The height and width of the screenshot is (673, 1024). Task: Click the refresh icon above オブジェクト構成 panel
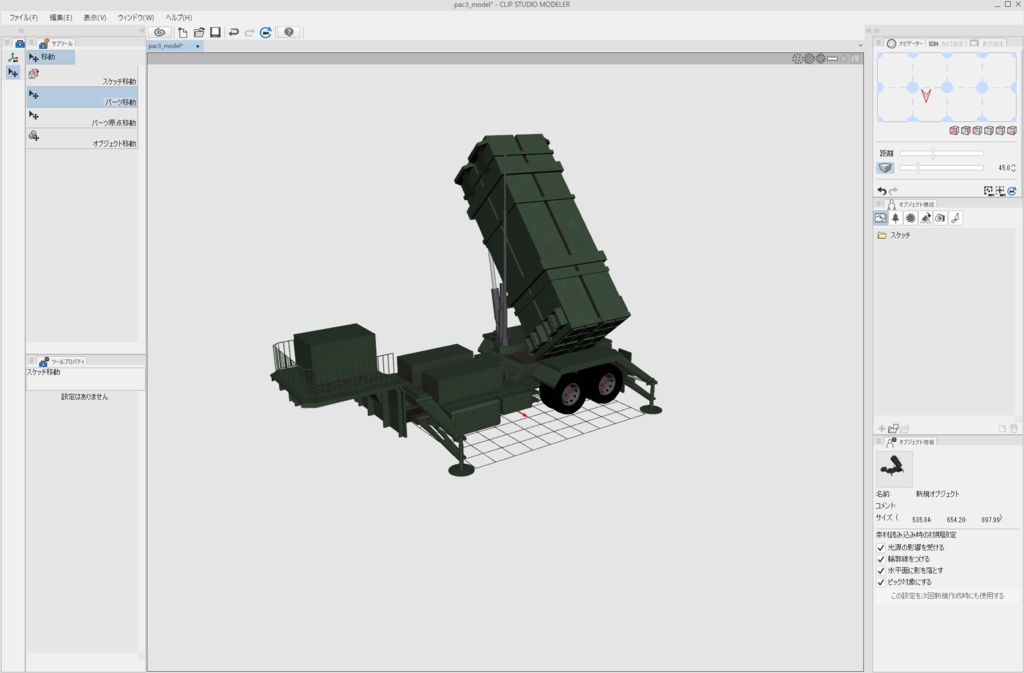[1013, 191]
